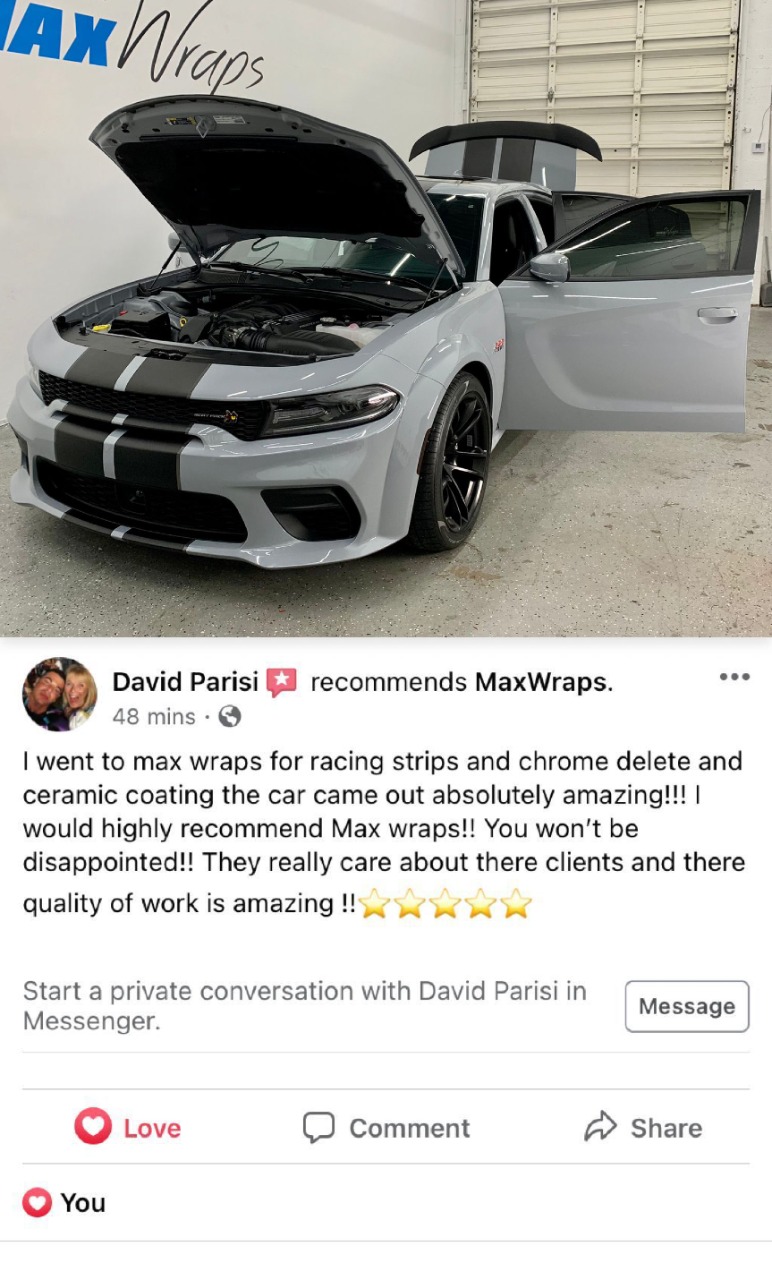Click the Comment text label

pos(409,1128)
